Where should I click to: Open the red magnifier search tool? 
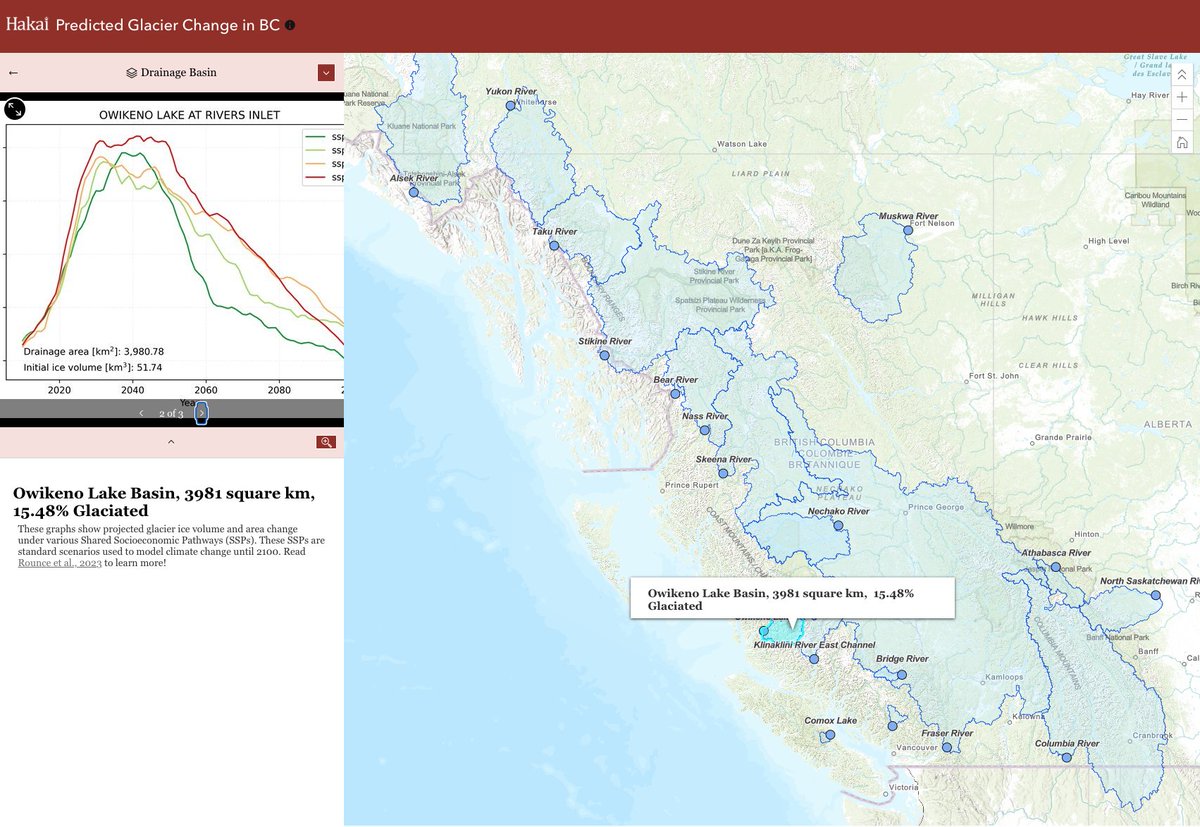(326, 441)
